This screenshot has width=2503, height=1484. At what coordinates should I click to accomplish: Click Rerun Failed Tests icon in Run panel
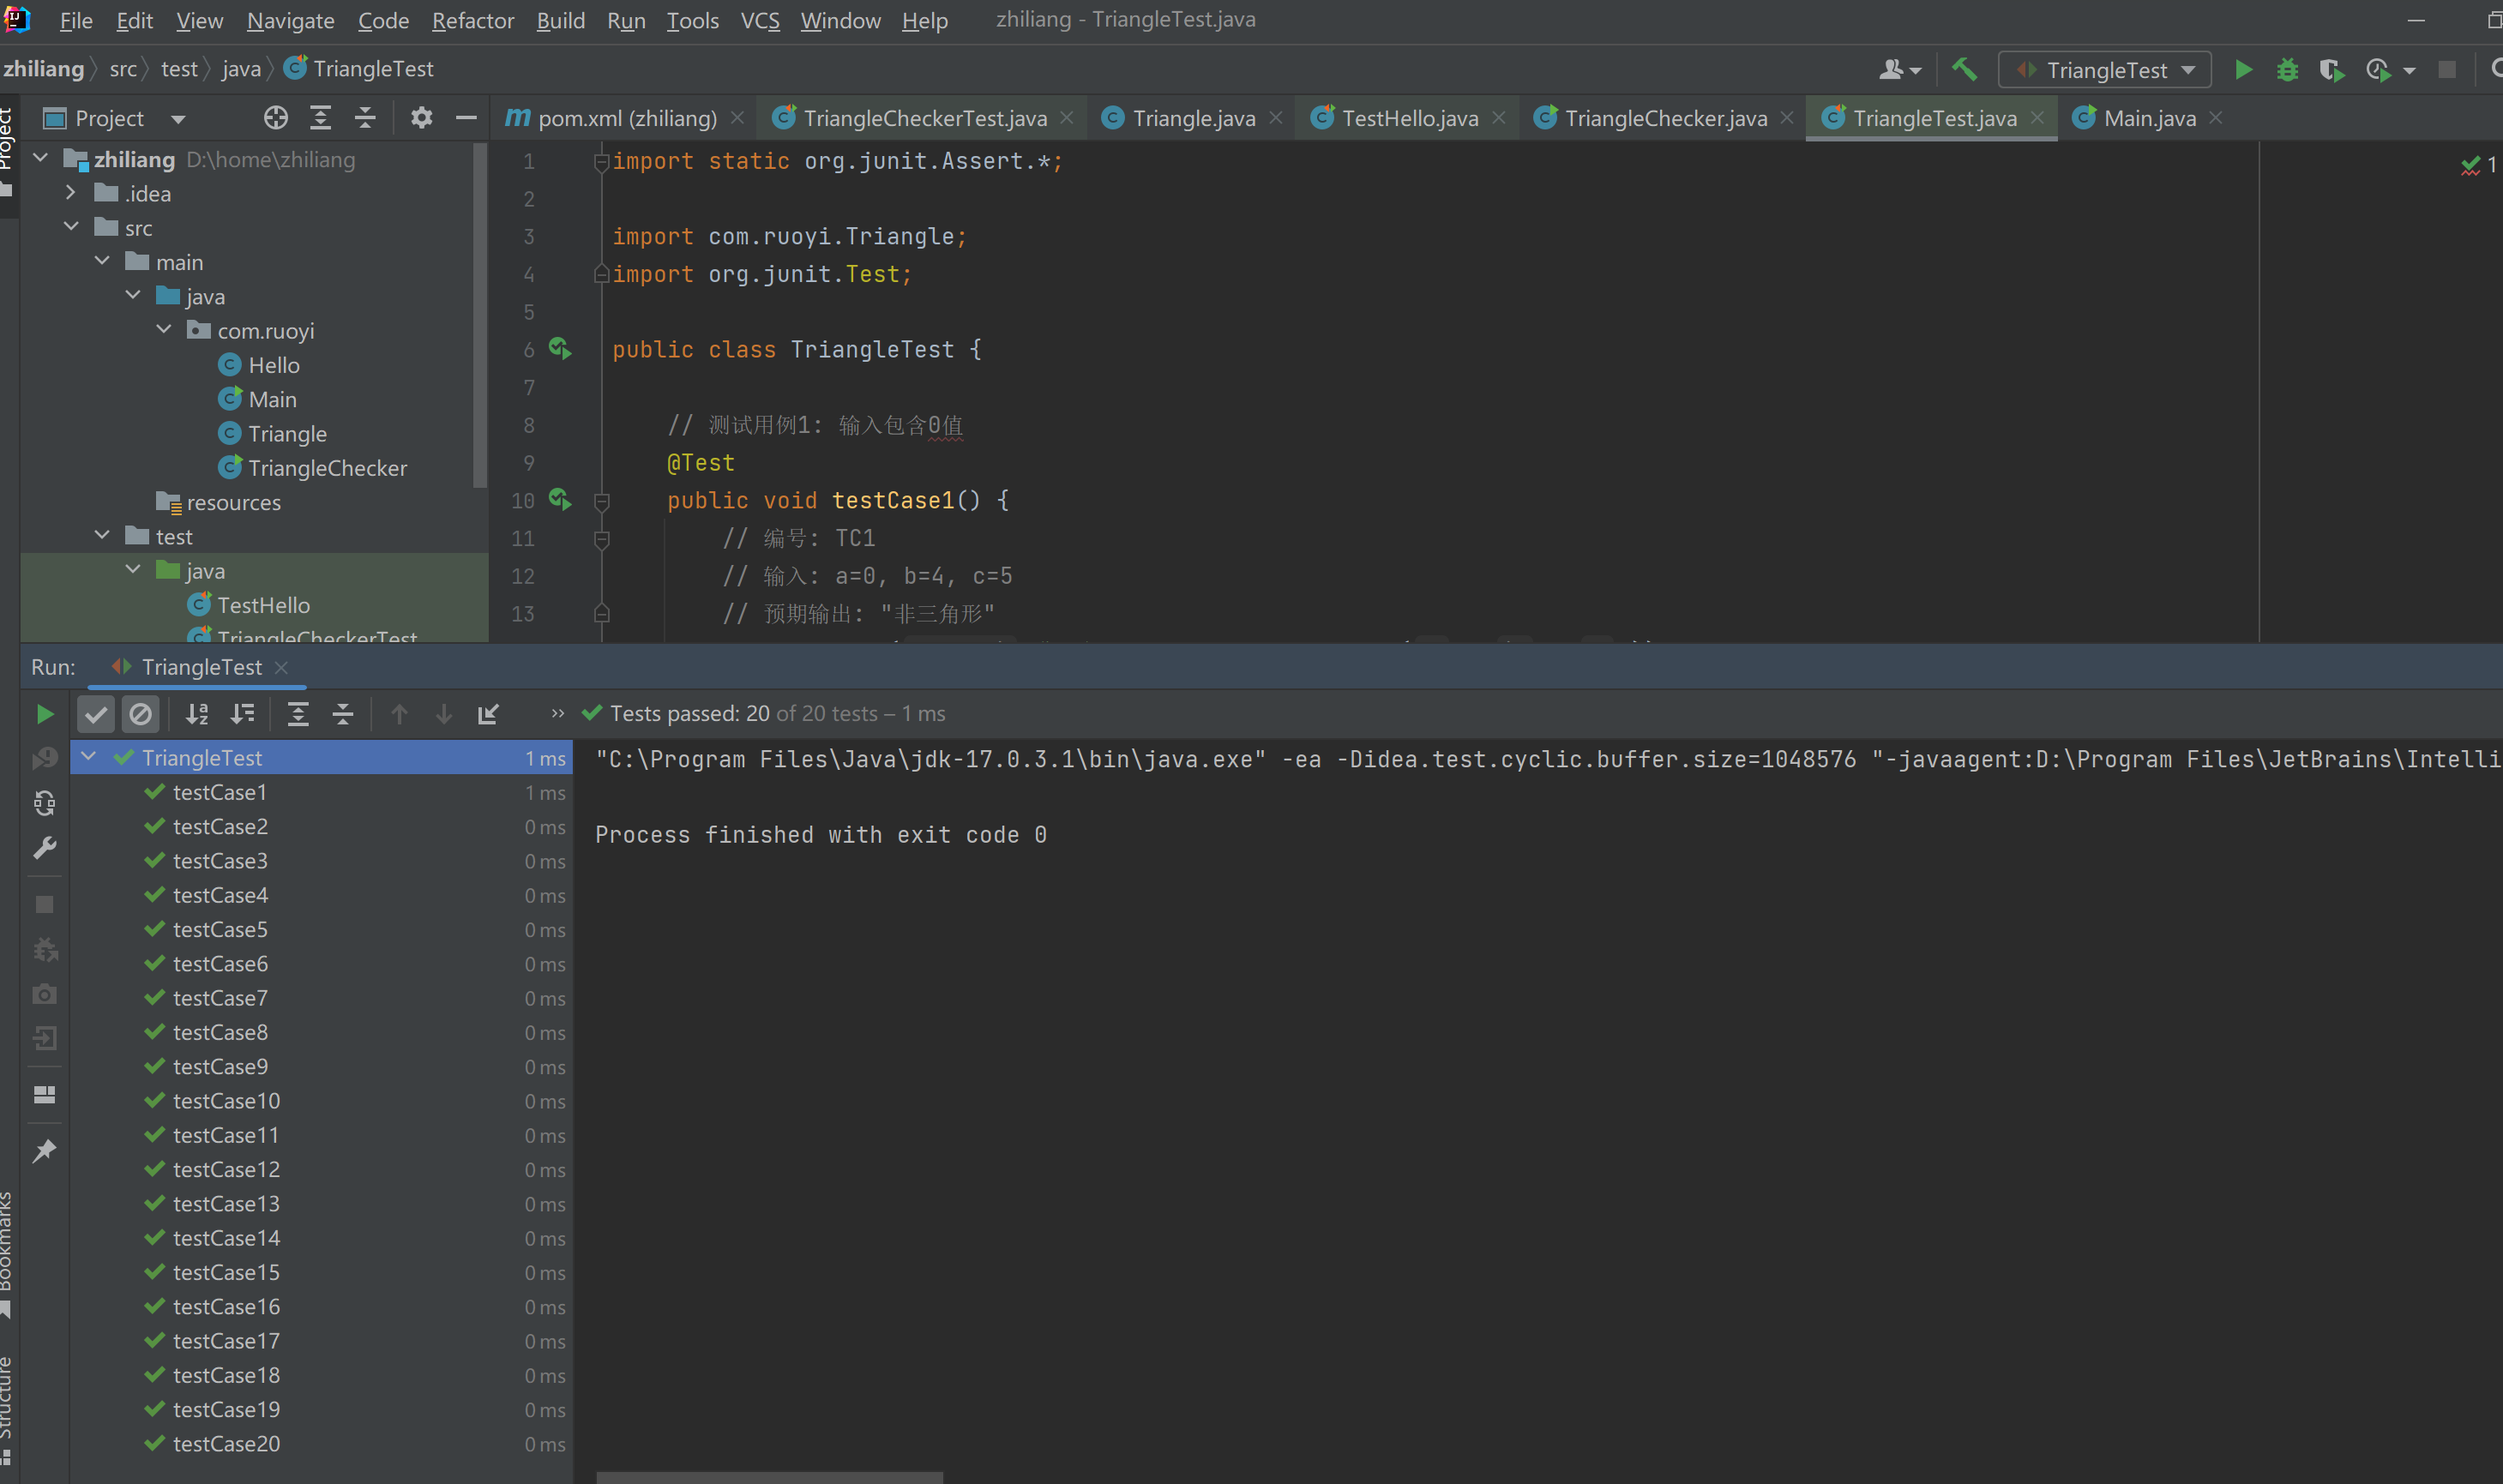click(x=44, y=758)
